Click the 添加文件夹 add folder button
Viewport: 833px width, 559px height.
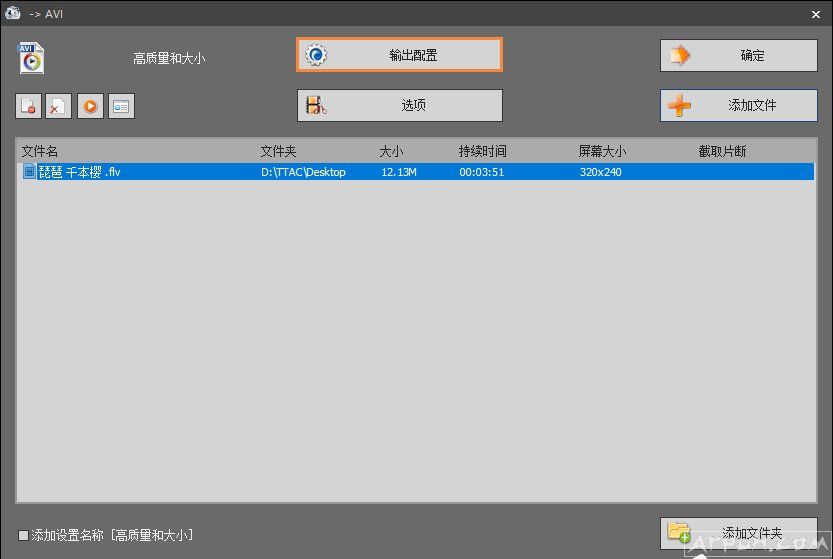coord(738,533)
